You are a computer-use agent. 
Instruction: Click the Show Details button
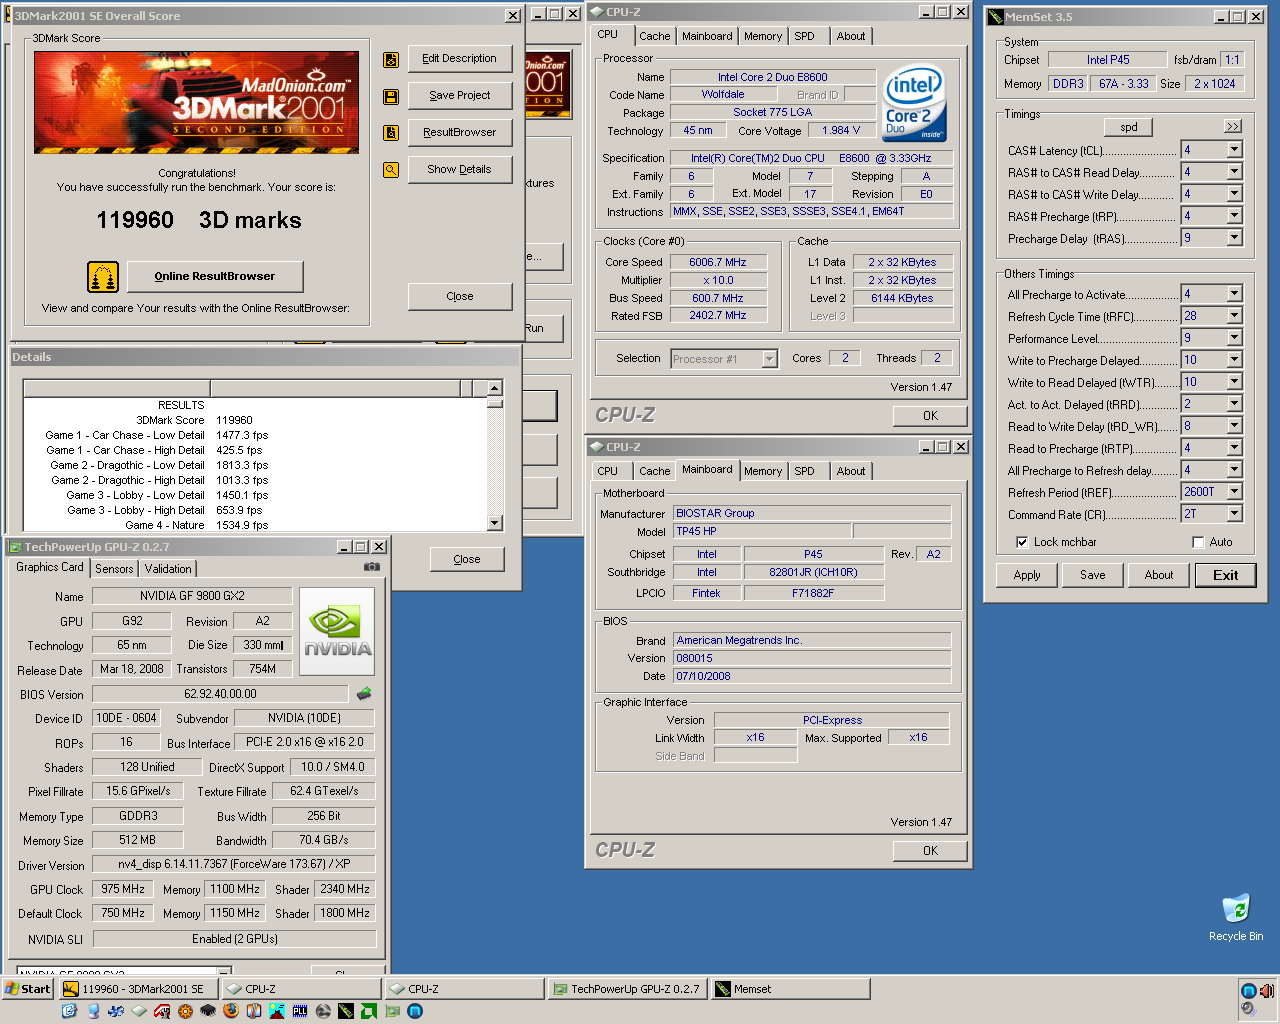point(460,170)
